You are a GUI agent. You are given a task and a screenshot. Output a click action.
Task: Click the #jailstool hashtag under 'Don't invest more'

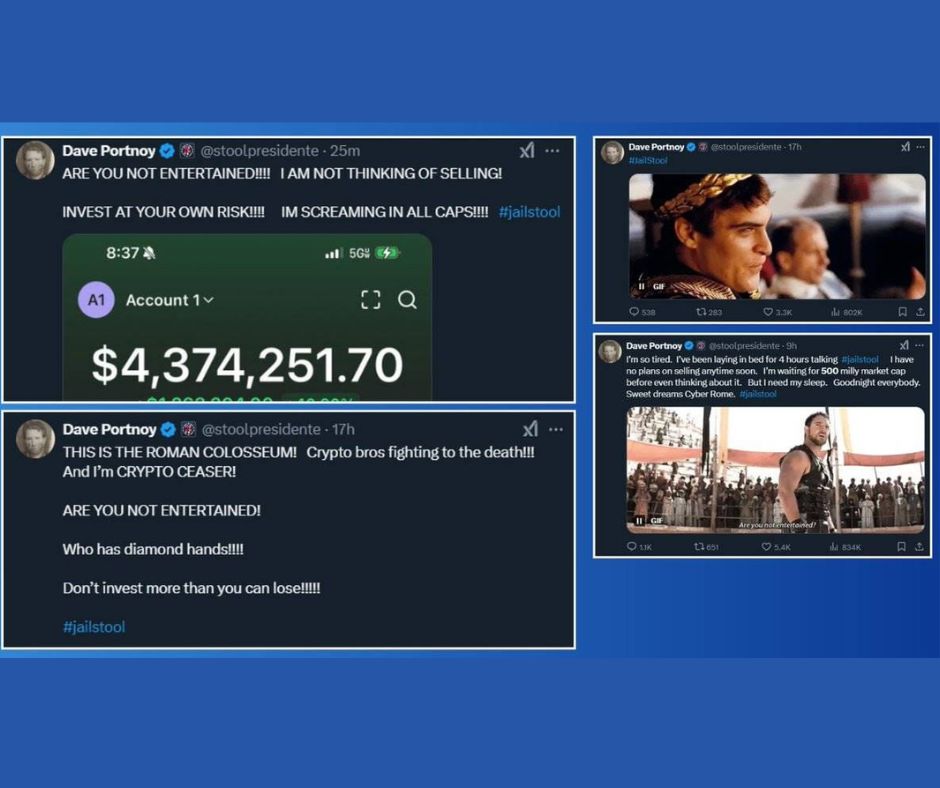coord(94,627)
